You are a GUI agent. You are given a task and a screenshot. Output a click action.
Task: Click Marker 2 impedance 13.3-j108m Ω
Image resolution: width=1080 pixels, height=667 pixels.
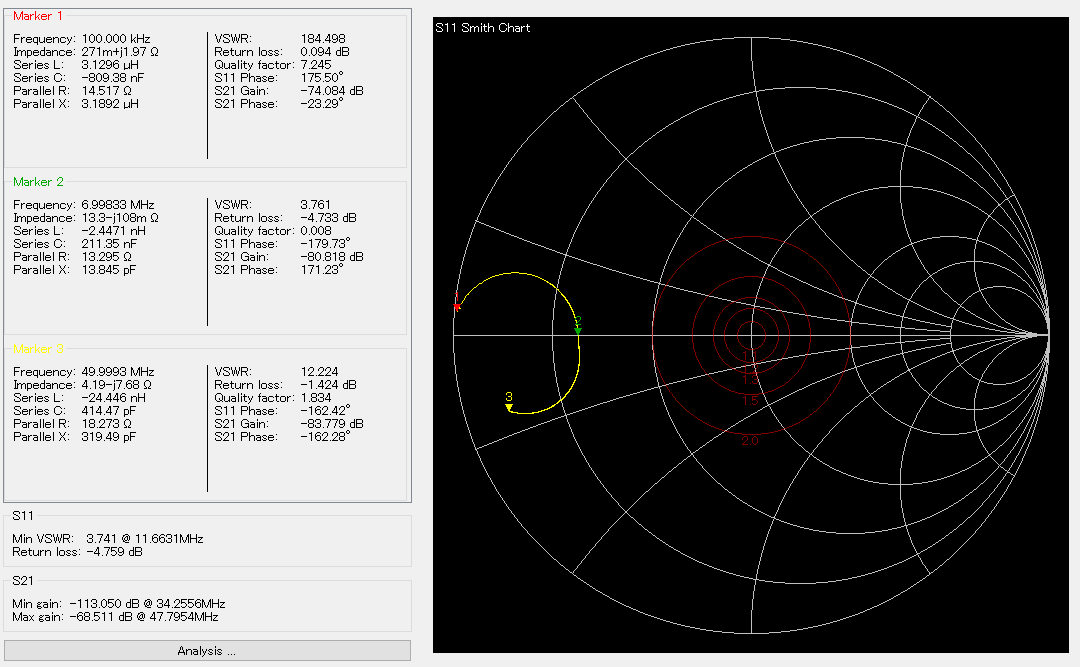click(x=120, y=218)
